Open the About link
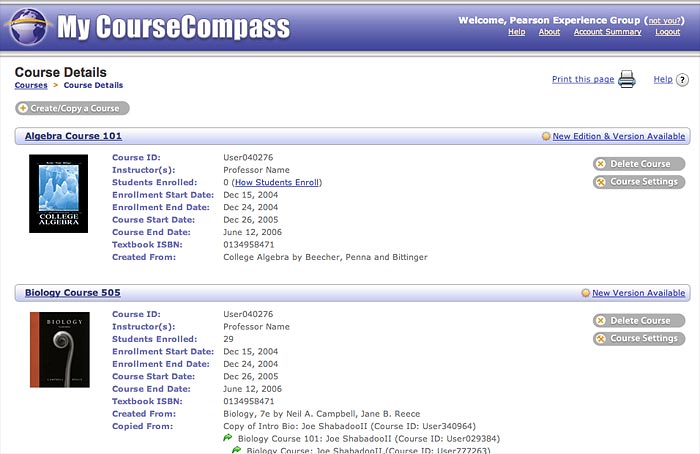The image size is (700, 454). (x=549, y=32)
